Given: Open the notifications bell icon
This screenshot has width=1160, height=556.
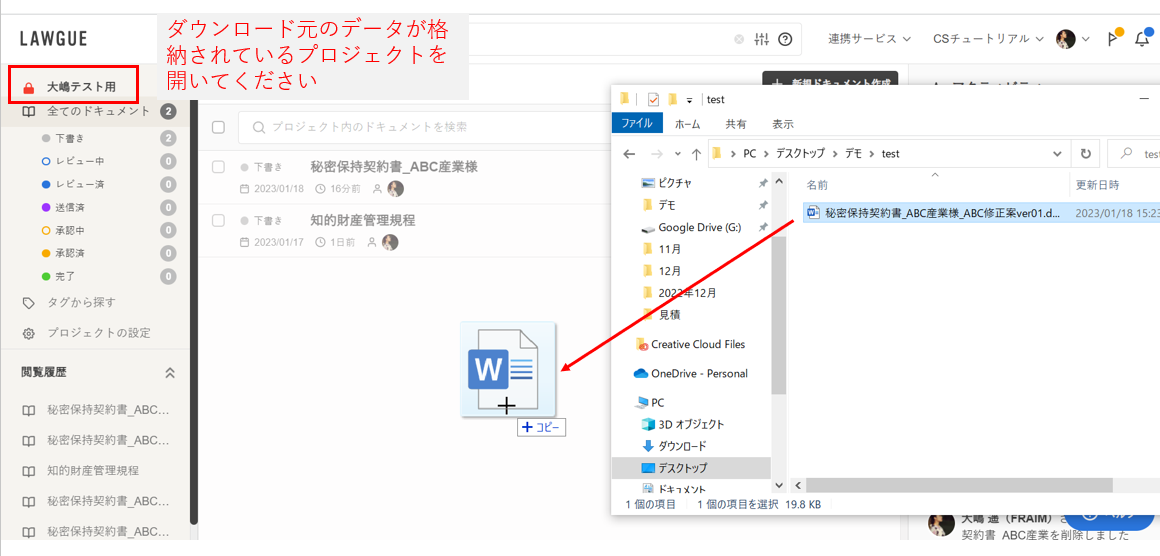Looking at the screenshot, I should point(1141,39).
